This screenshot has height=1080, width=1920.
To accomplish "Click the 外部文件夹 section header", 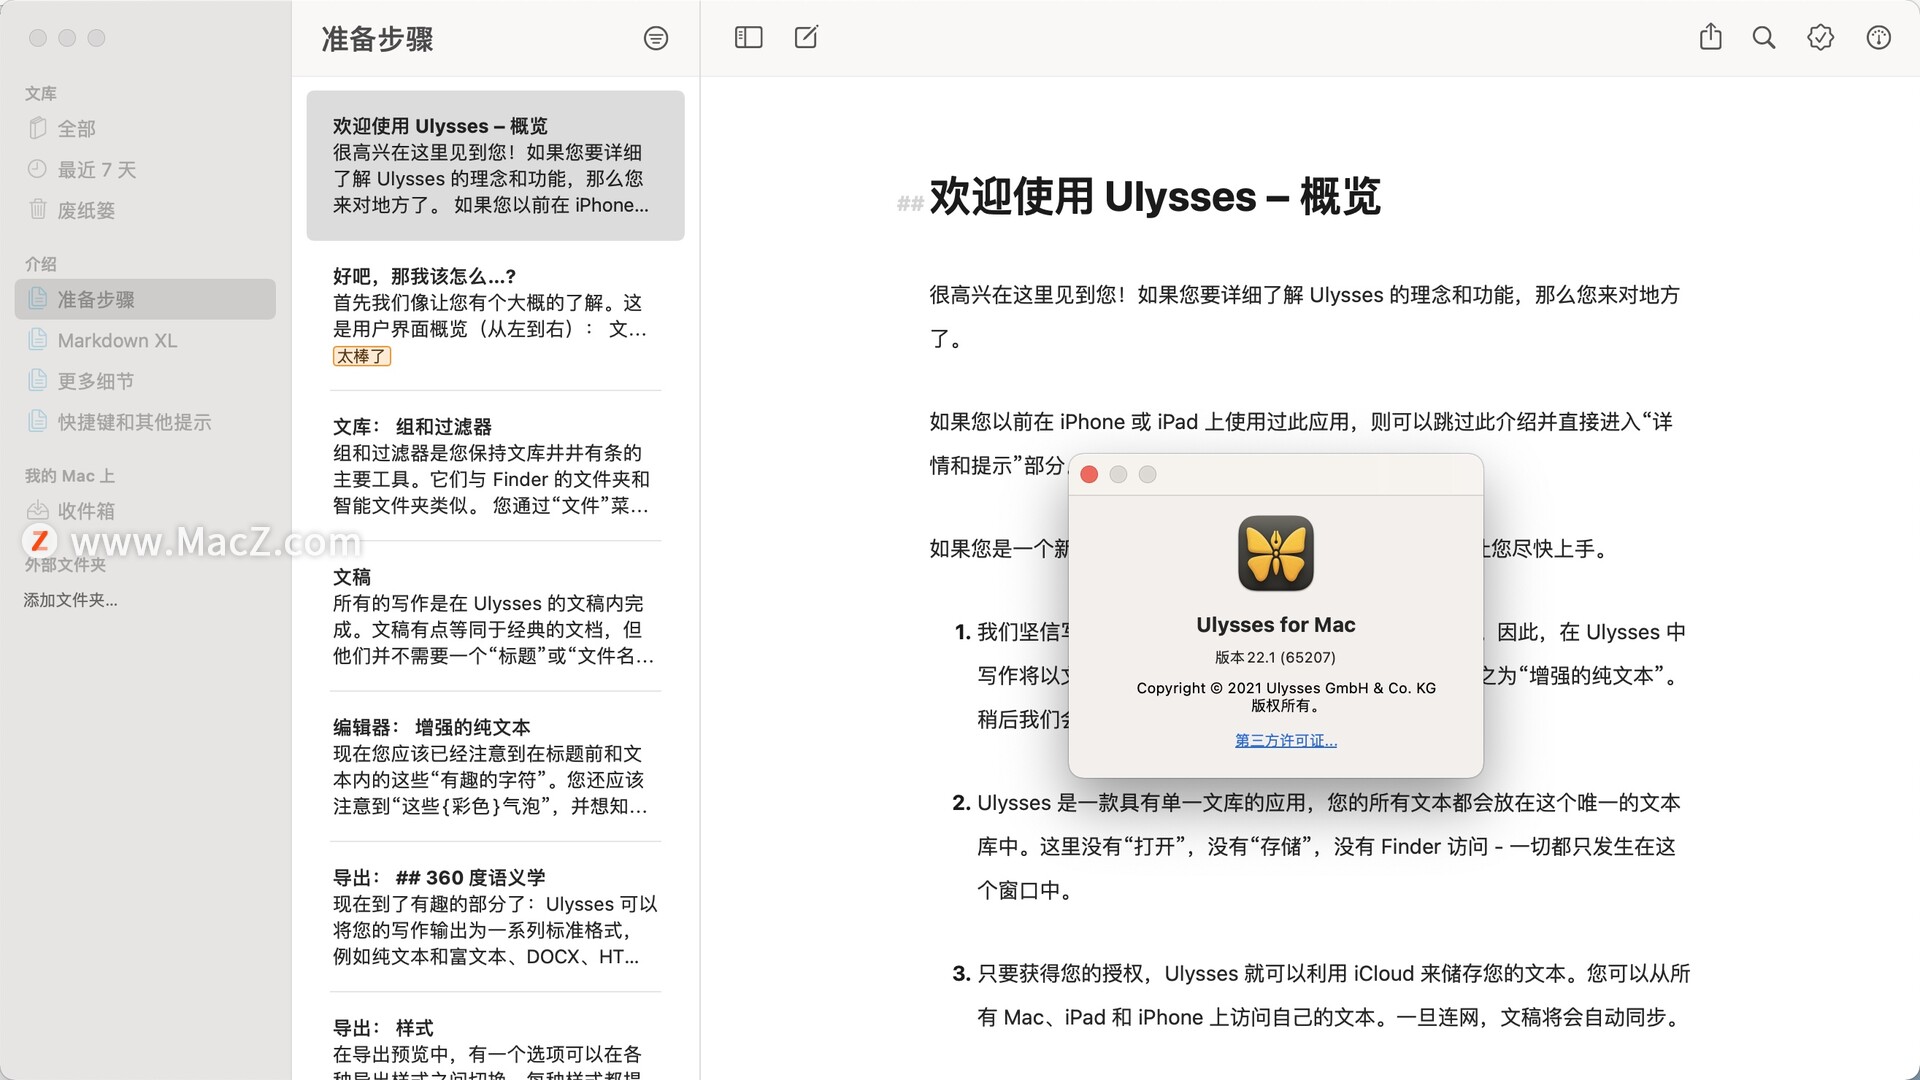I will 65,565.
